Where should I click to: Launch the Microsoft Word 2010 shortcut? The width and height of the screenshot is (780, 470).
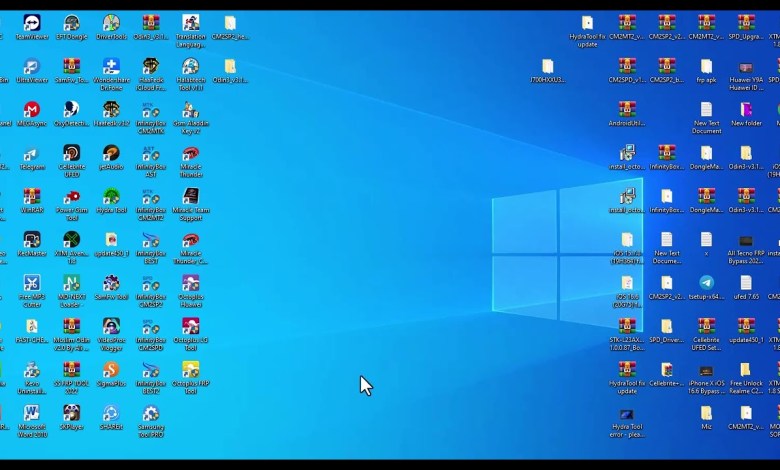tap(32, 413)
